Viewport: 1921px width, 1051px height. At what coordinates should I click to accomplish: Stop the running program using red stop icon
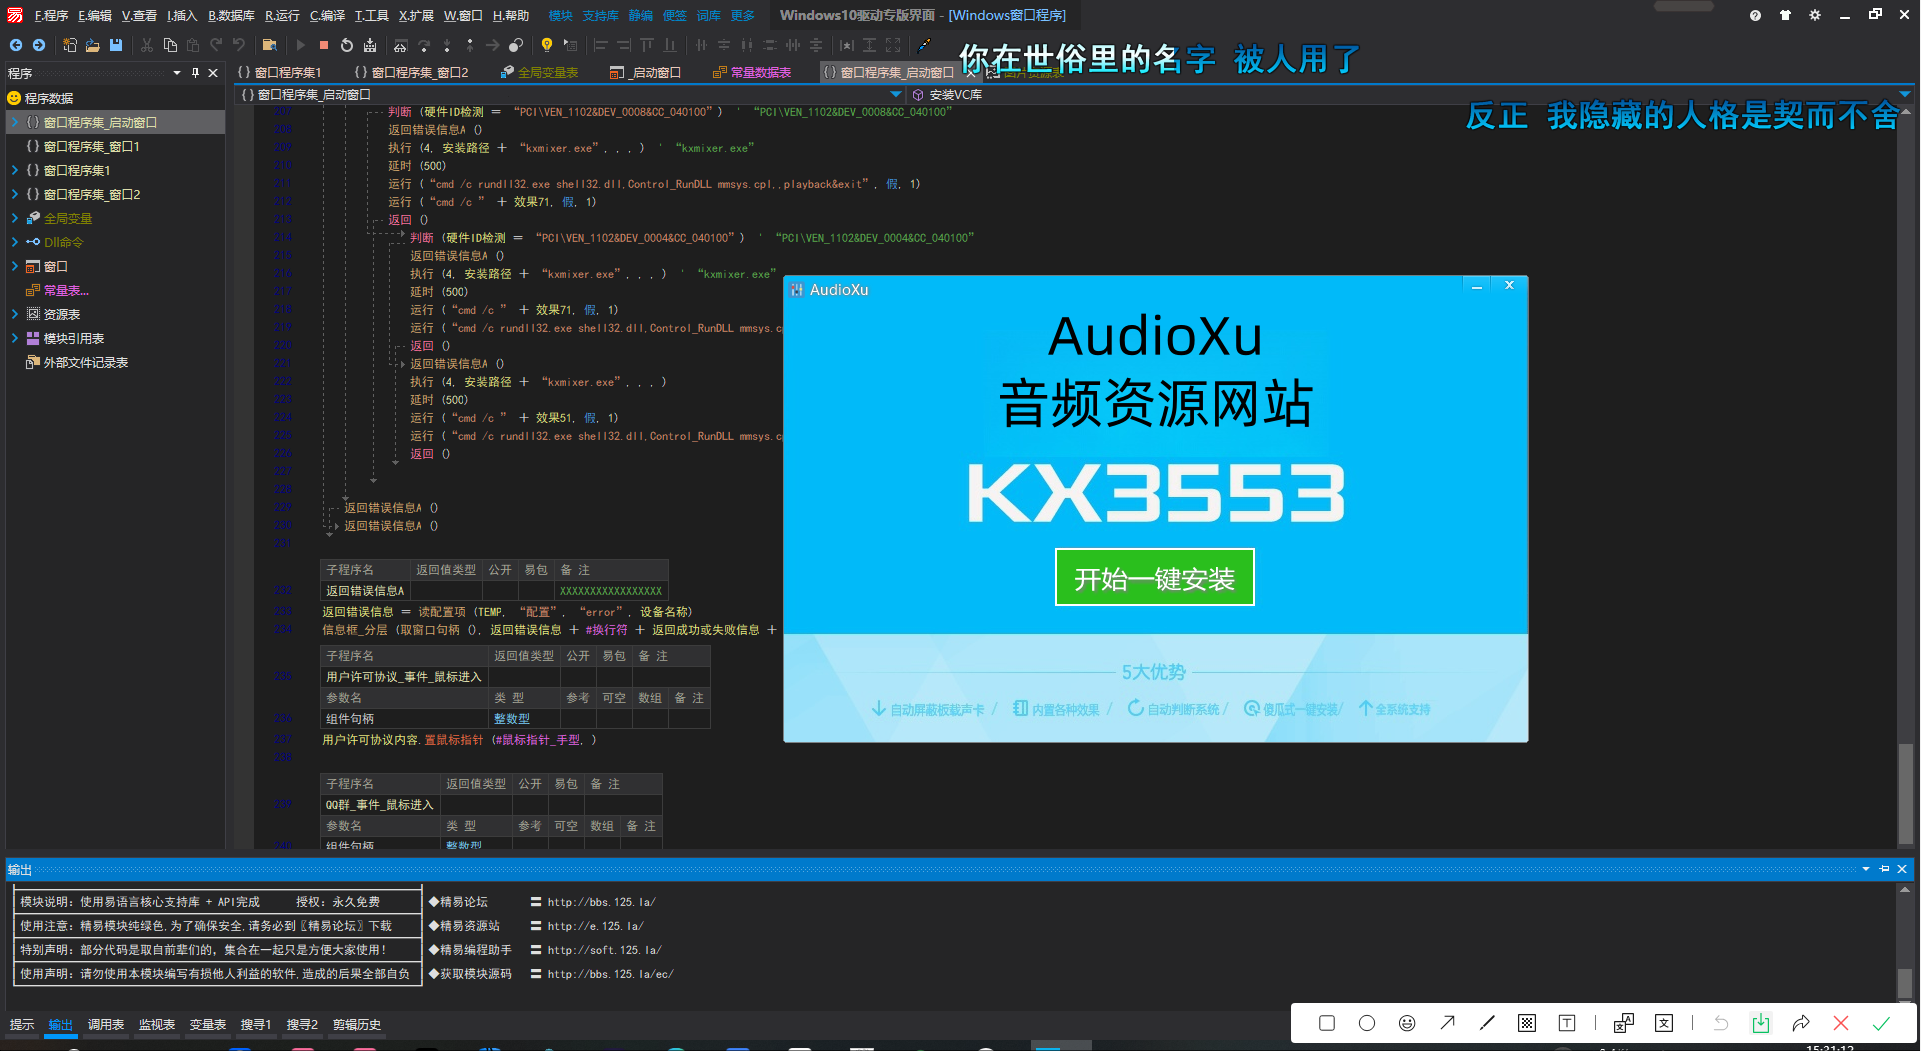(323, 45)
